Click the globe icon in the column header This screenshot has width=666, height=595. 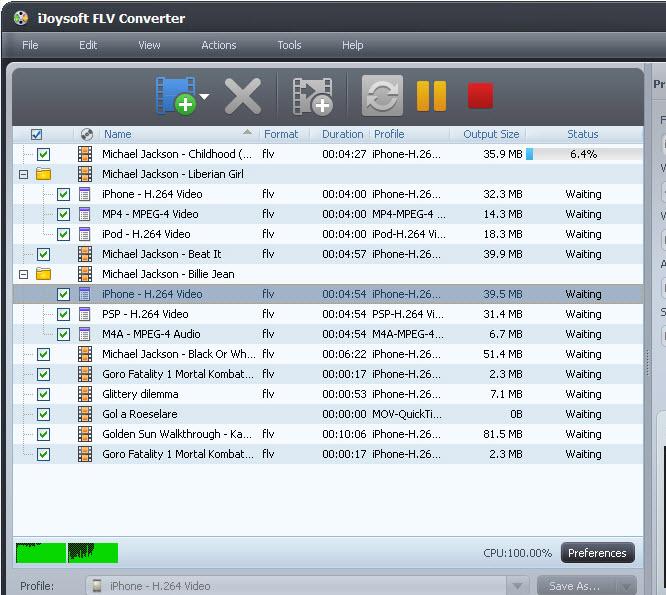pos(86,134)
